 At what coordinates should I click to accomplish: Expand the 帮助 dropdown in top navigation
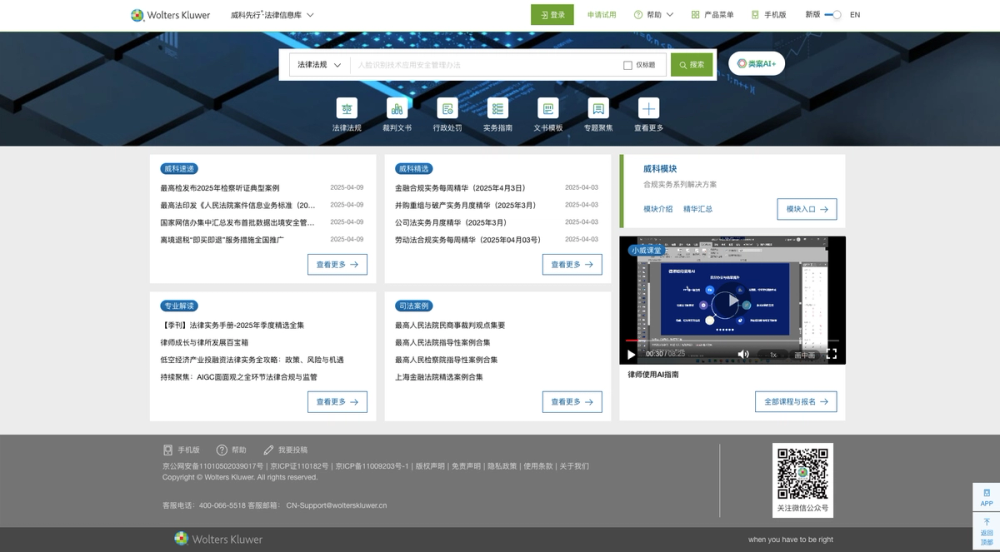point(654,15)
